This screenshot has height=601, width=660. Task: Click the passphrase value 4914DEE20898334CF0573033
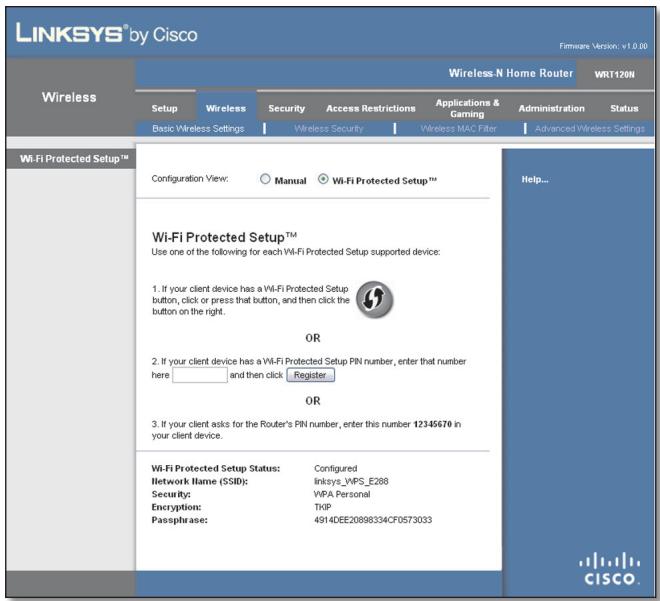(x=373, y=520)
